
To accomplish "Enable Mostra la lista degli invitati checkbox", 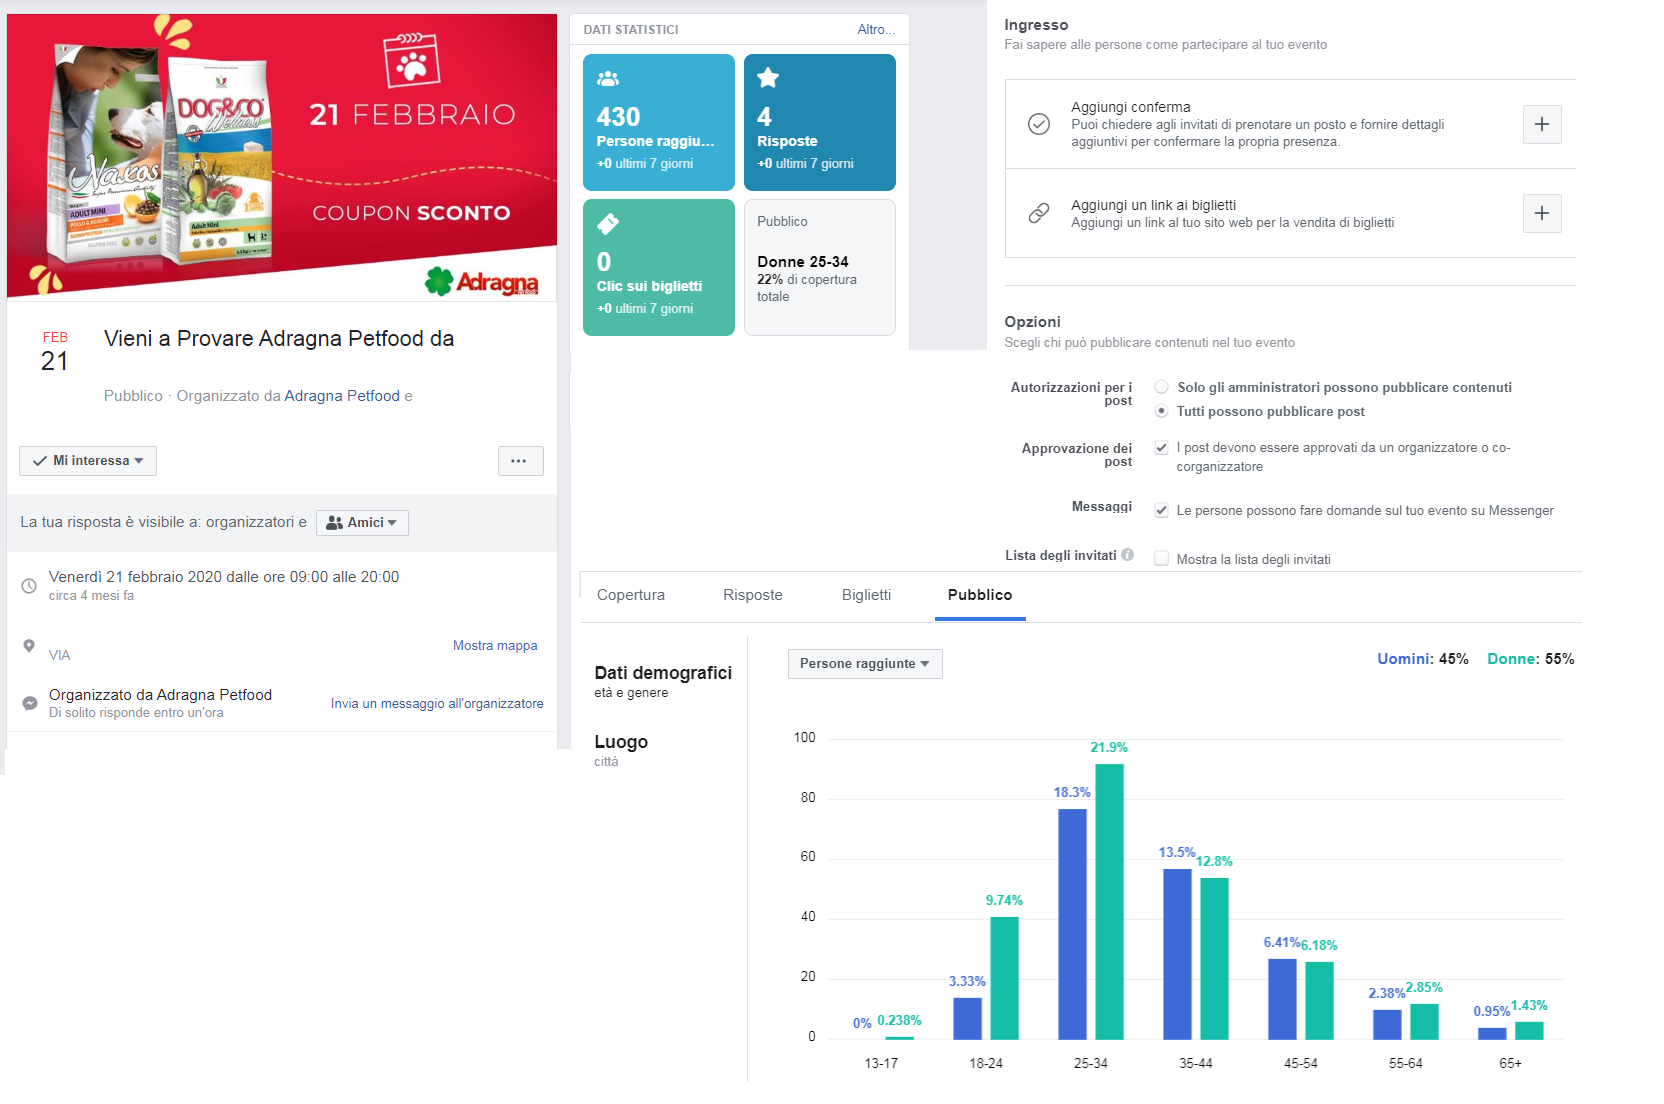I will point(1161,559).
